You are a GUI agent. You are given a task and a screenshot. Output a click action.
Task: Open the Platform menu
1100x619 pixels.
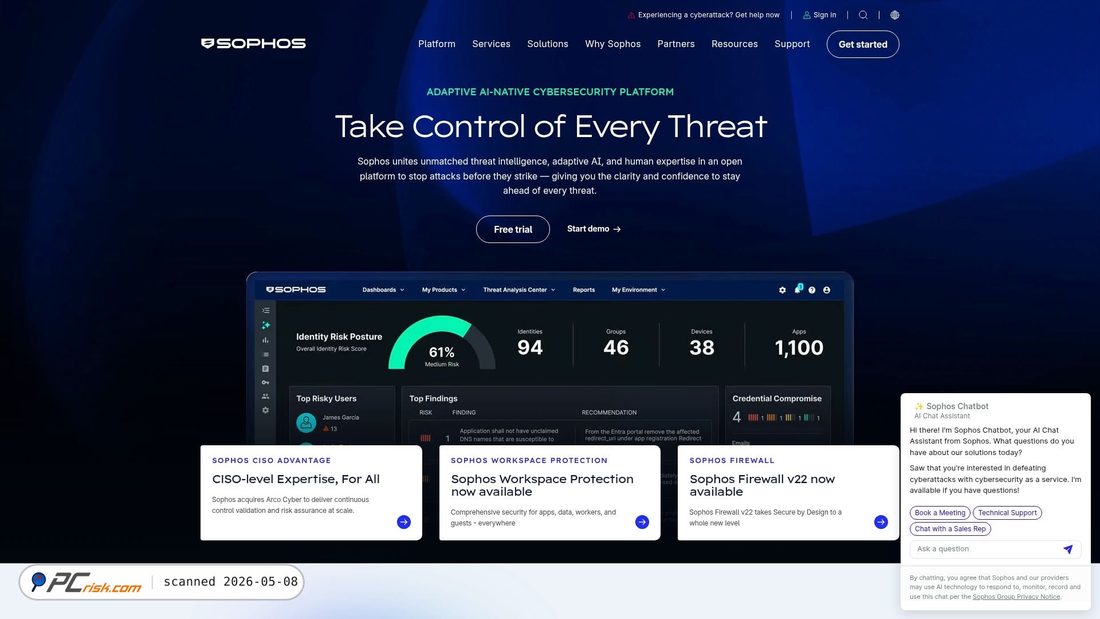(x=436, y=44)
